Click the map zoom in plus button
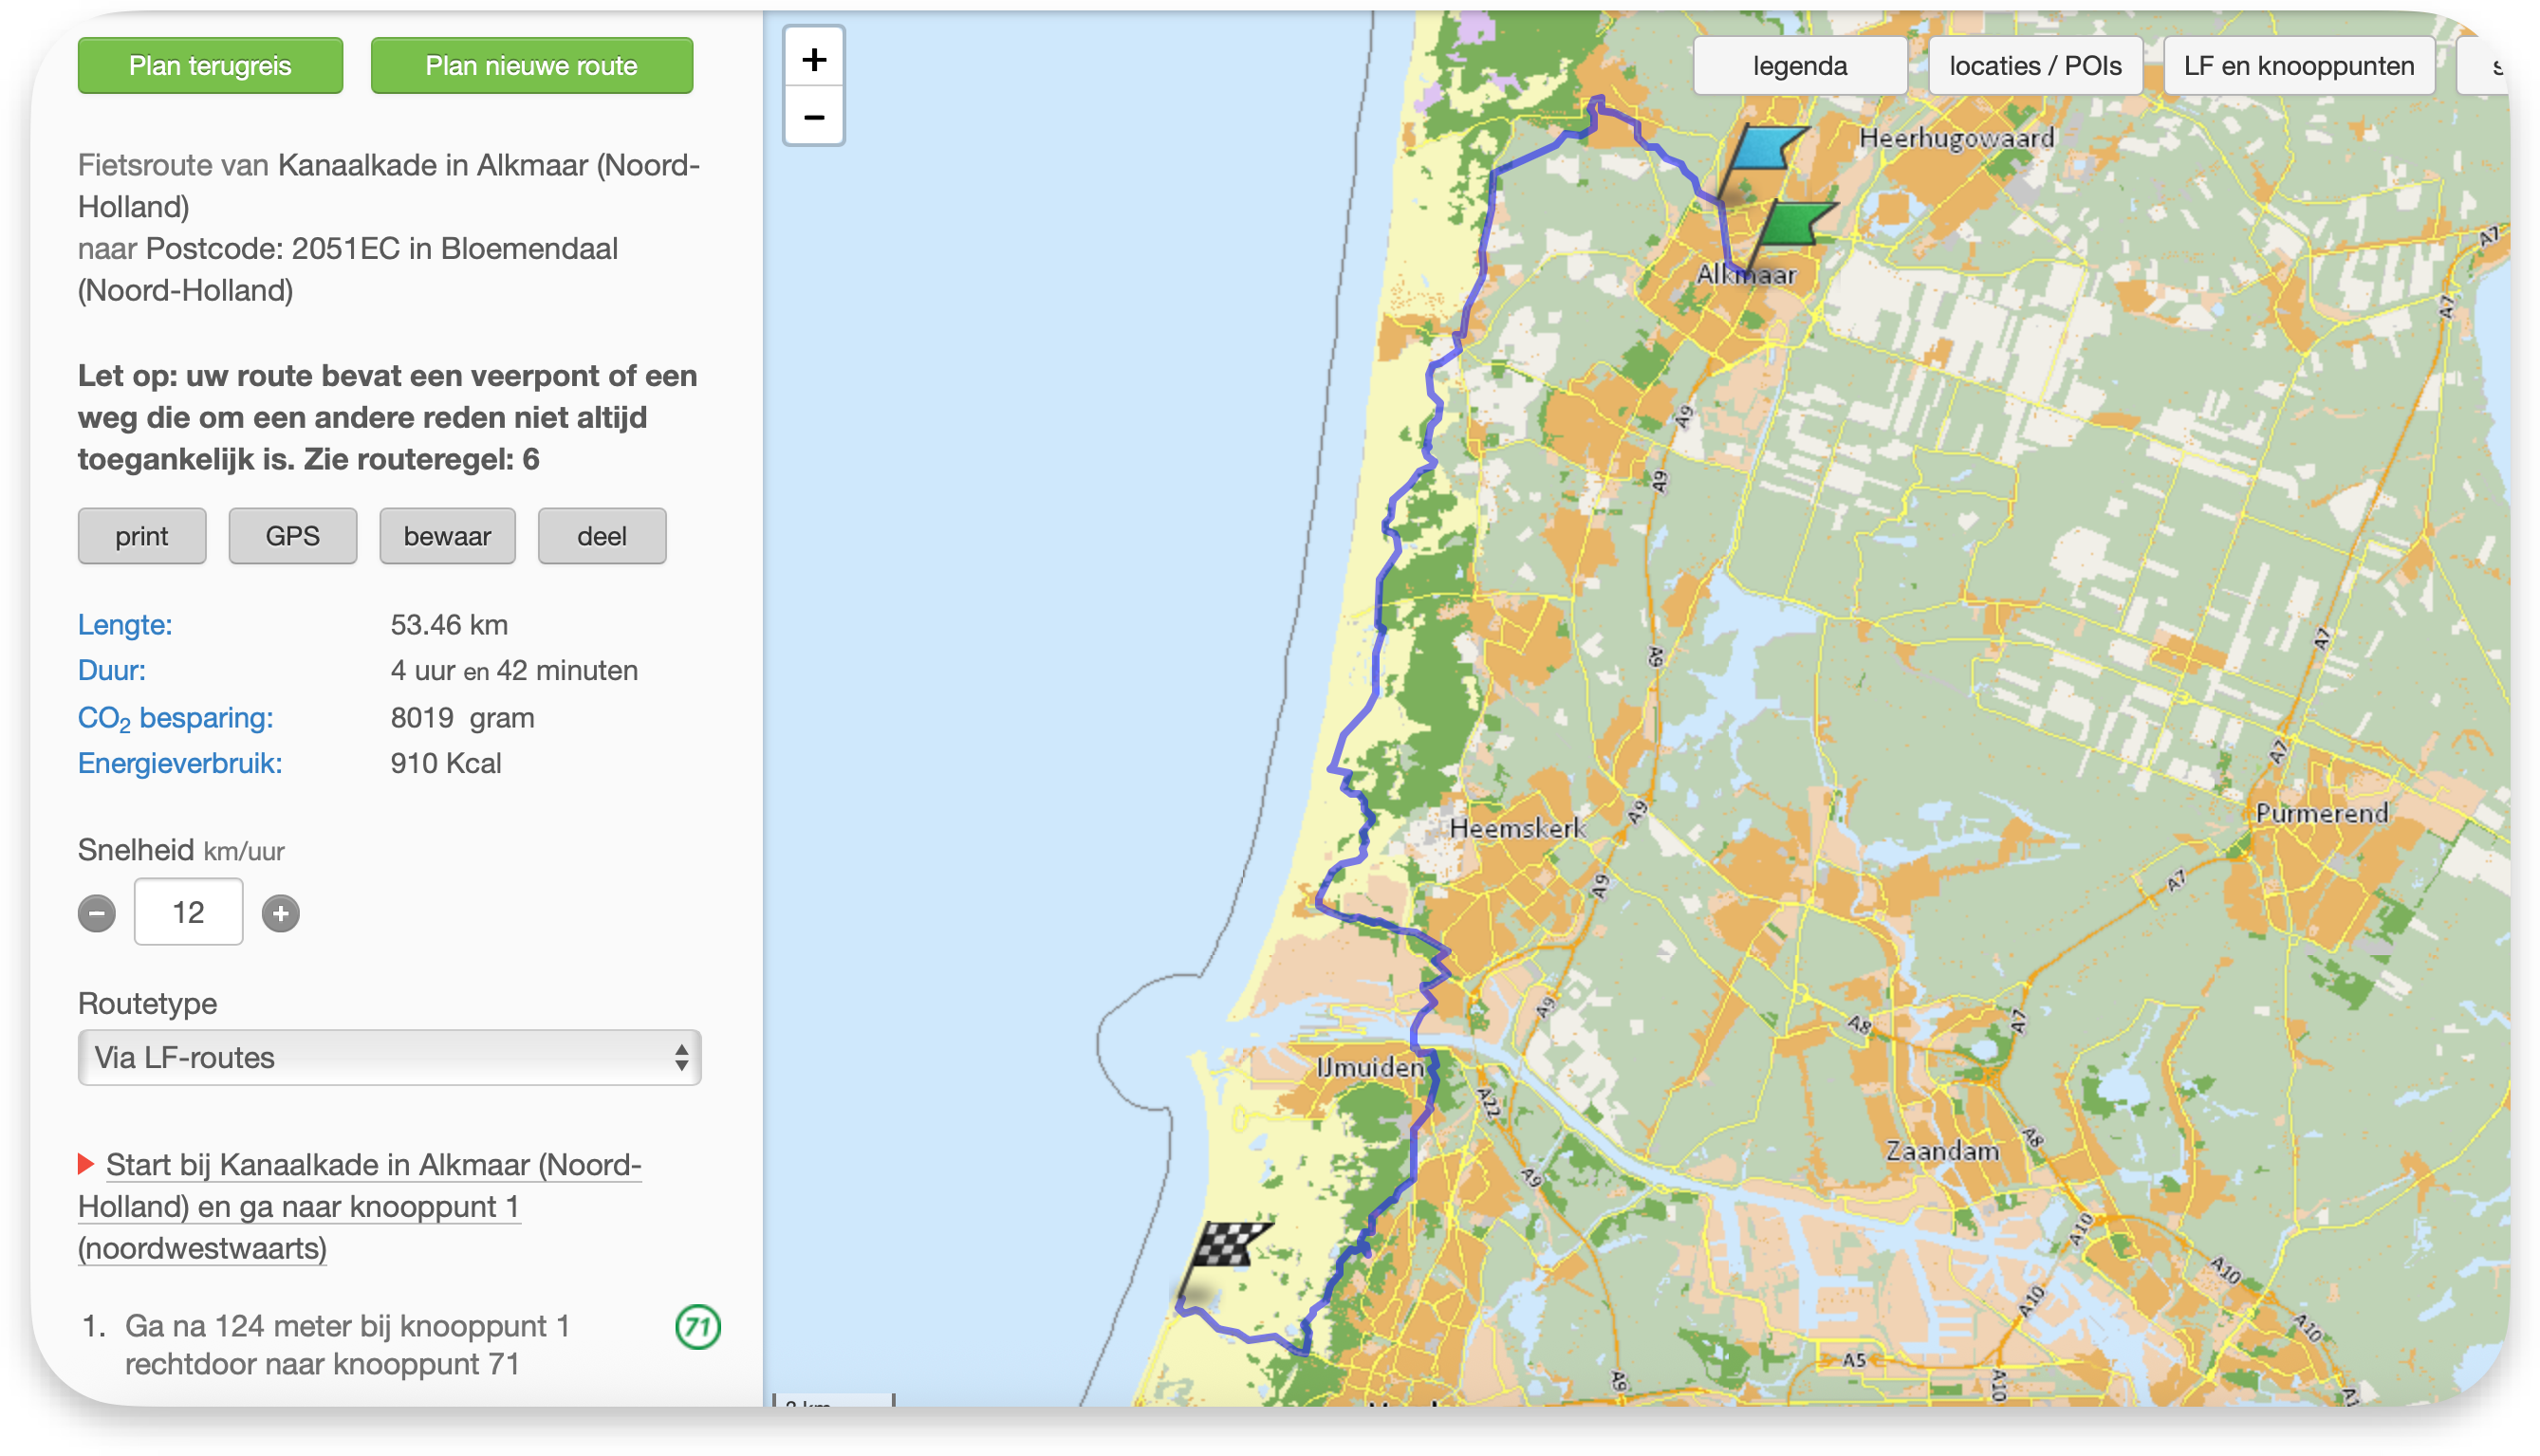The height and width of the screenshot is (1456, 2540). [x=813, y=59]
